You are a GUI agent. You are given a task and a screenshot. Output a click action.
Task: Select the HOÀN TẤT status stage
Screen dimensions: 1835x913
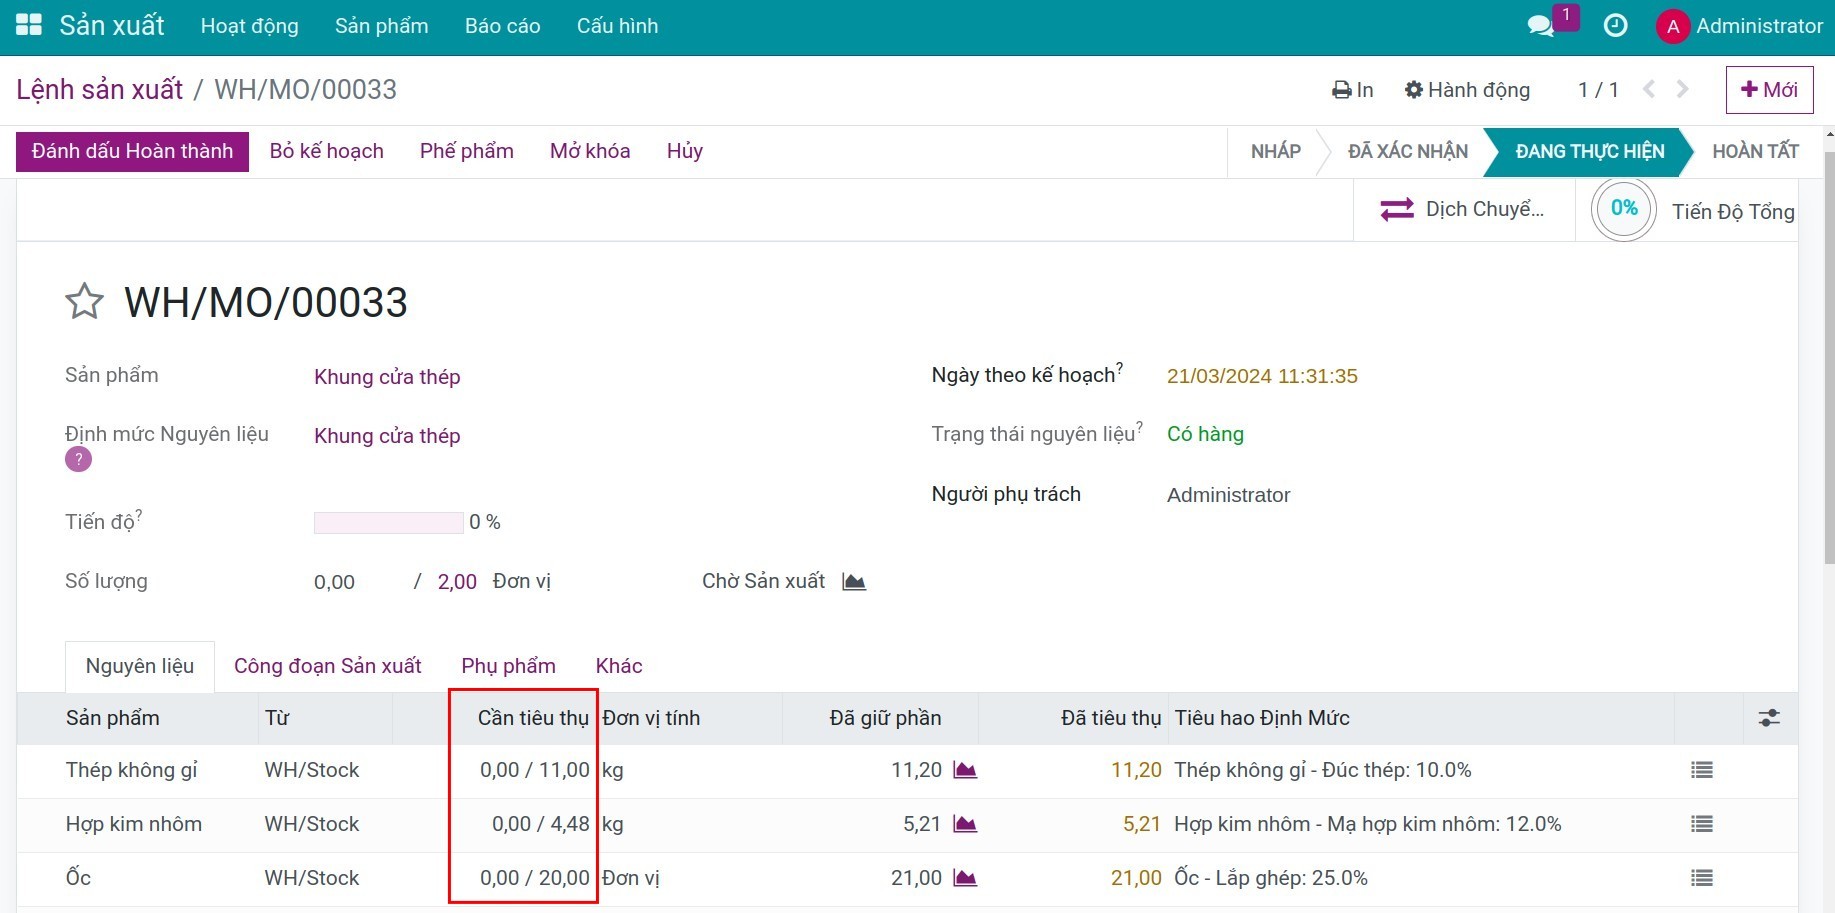tap(1755, 152)
